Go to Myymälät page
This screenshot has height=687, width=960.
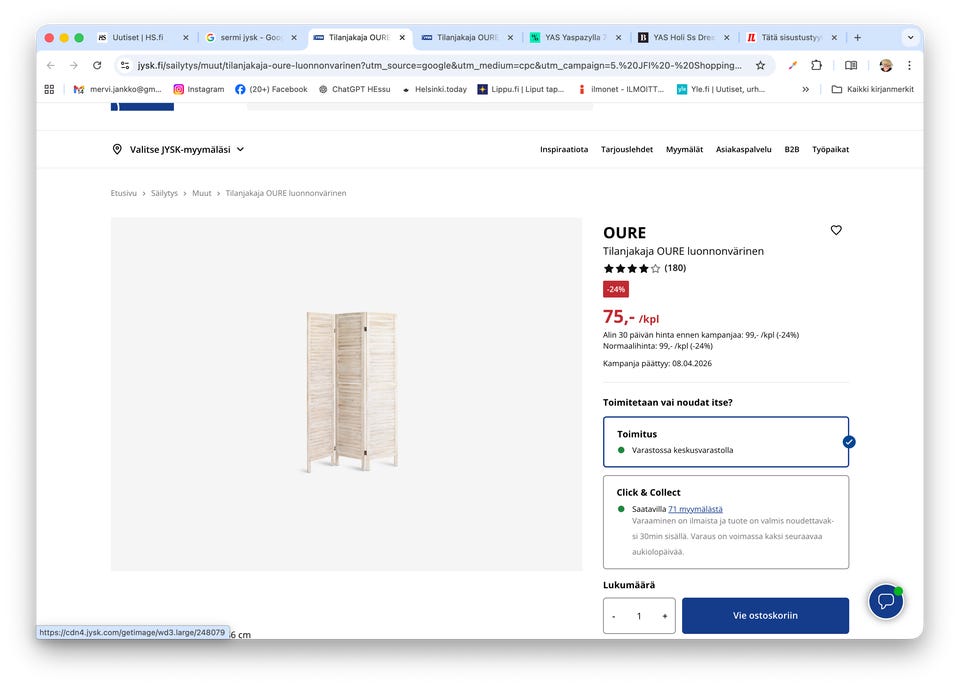pos(684,149)
